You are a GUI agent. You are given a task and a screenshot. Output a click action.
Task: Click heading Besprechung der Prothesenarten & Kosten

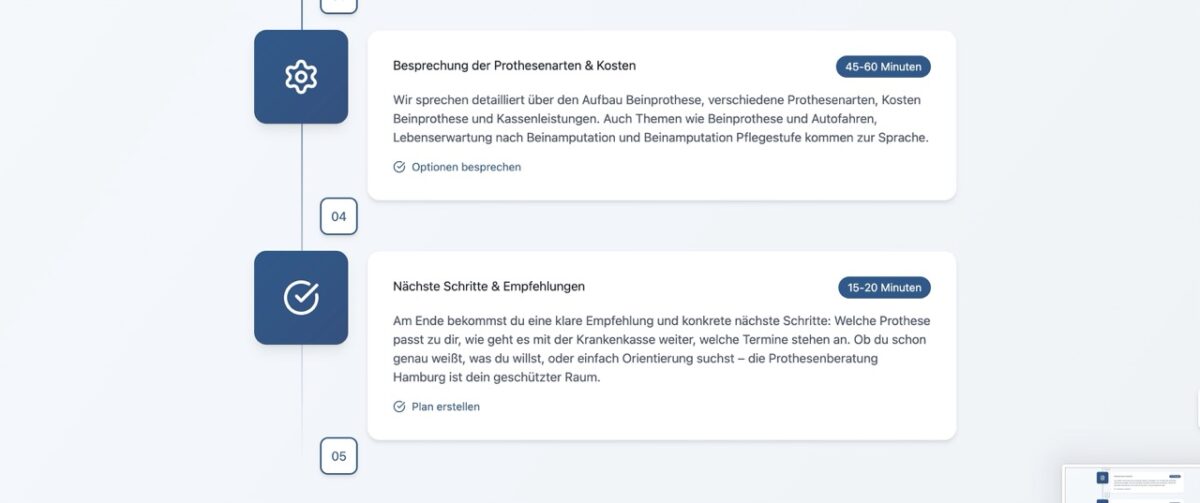[x=515, y=66]
